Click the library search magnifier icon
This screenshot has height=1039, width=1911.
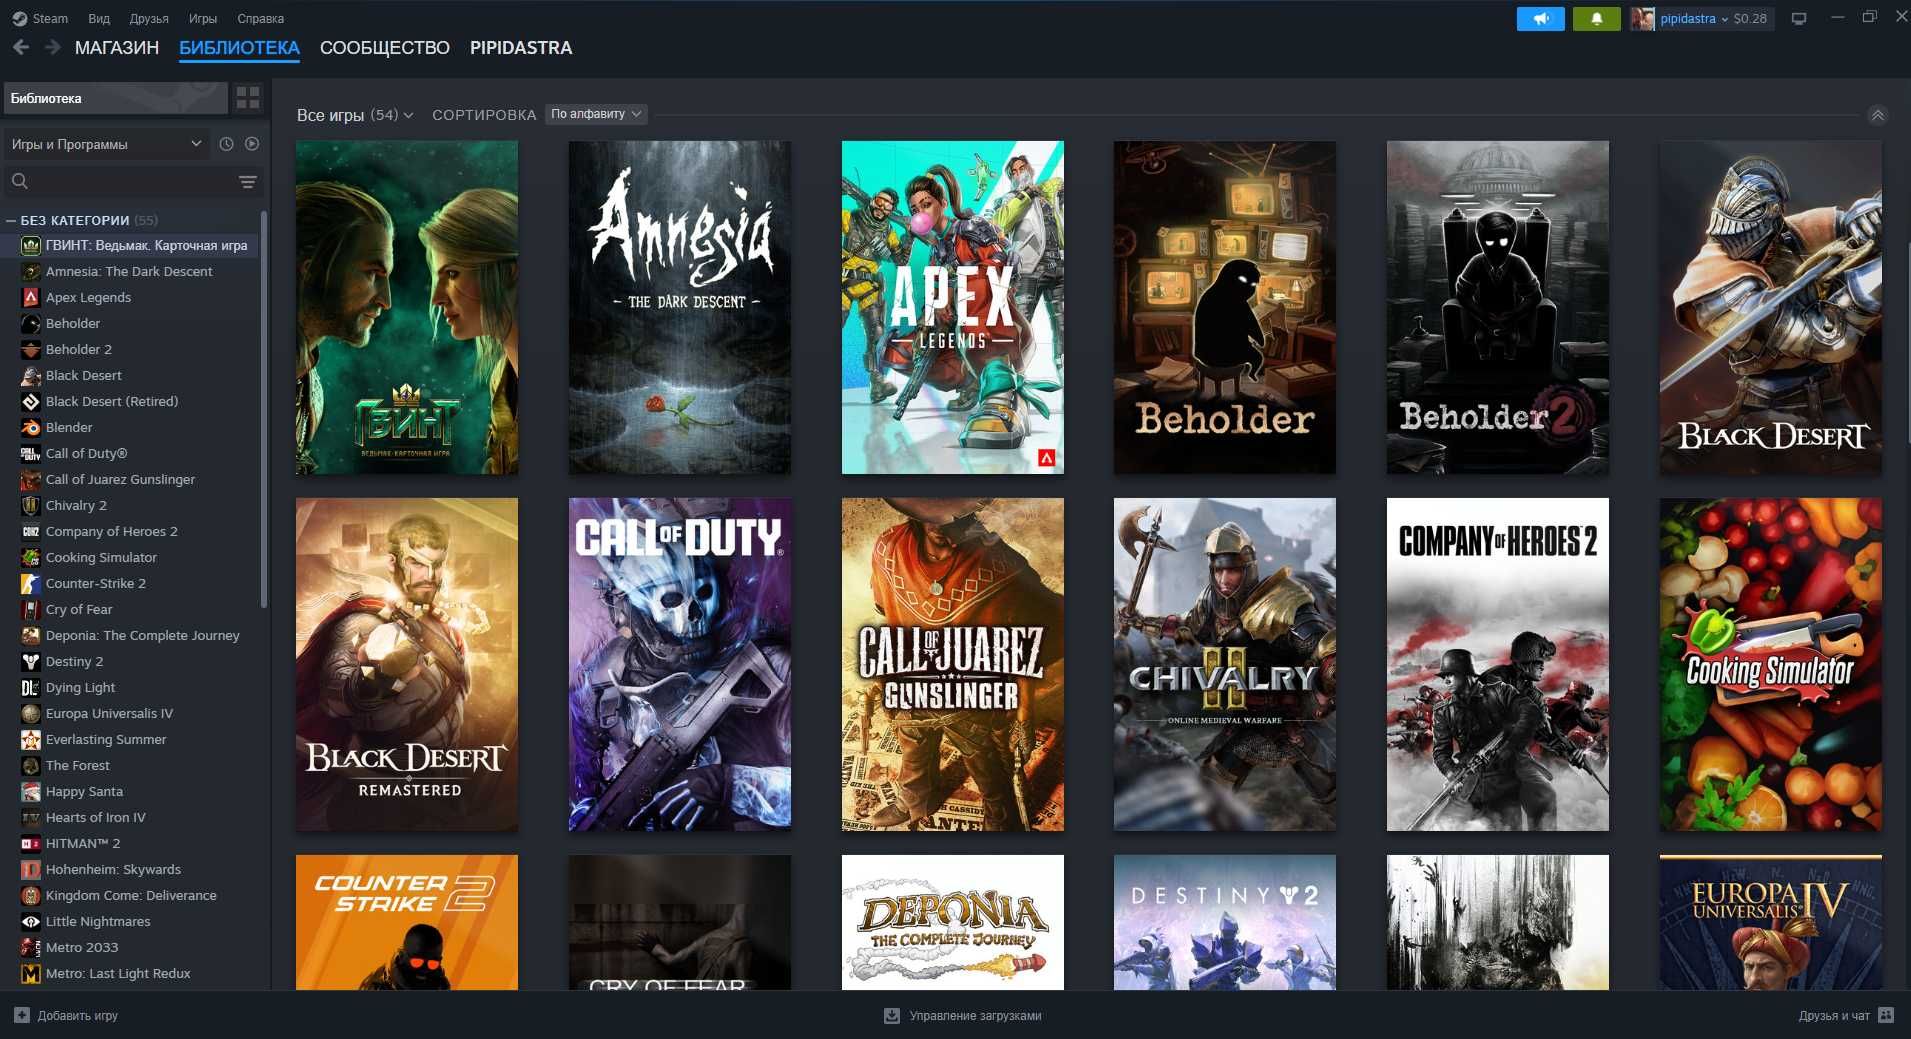[x=20, y=181]
